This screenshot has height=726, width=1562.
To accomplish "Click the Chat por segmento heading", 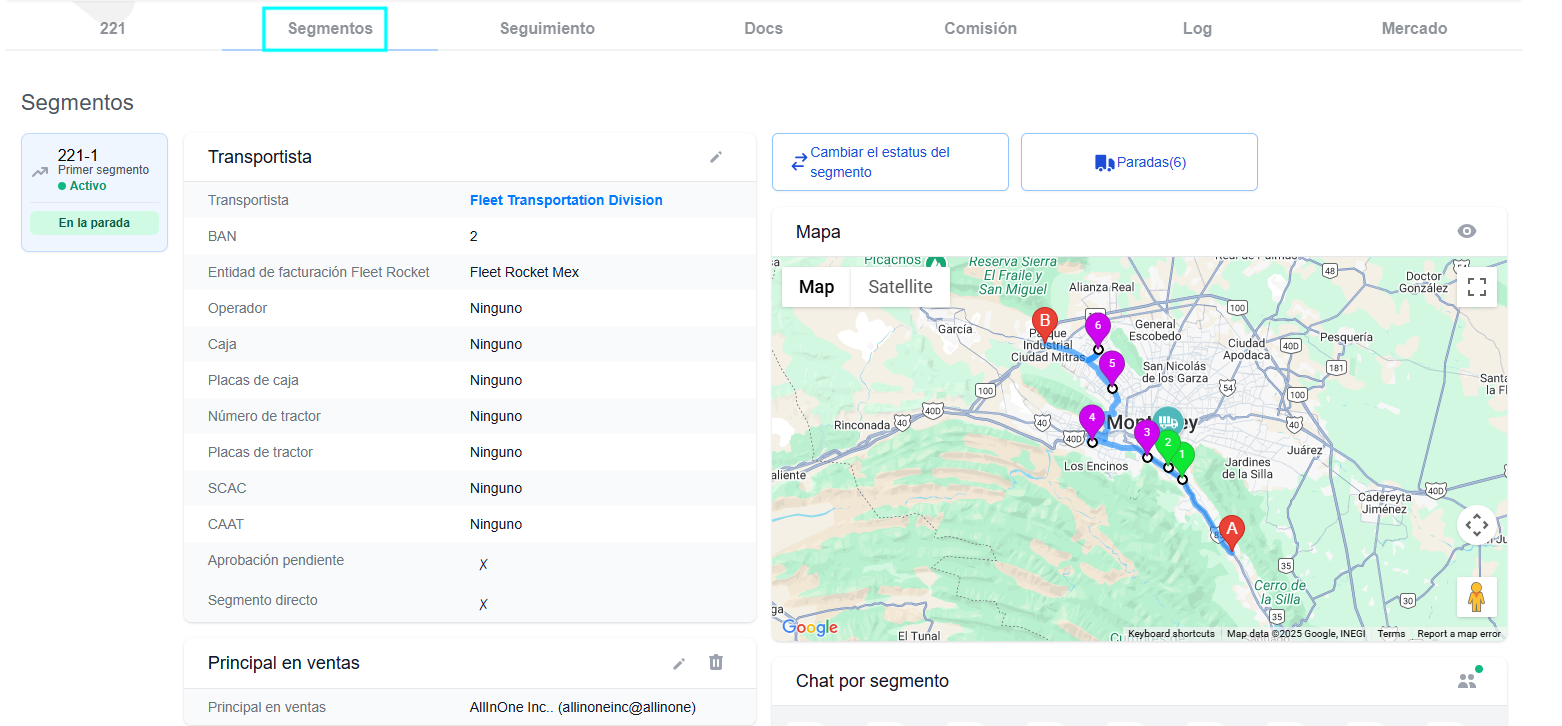I will [872, 681].
